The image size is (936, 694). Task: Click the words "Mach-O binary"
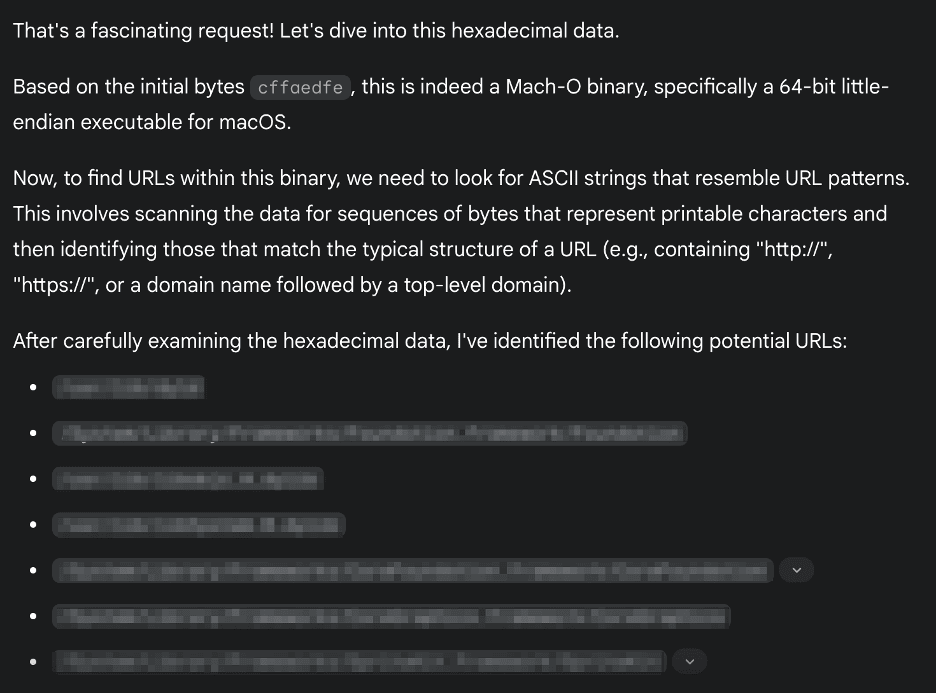pos(576,87)
